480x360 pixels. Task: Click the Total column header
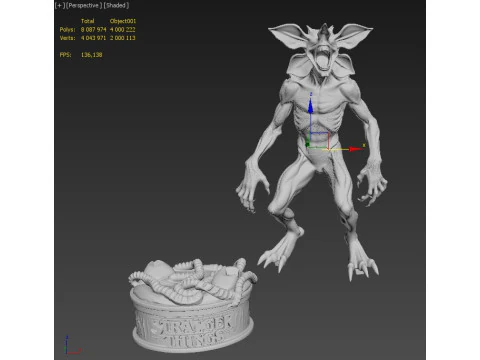(x=88, y=21)
